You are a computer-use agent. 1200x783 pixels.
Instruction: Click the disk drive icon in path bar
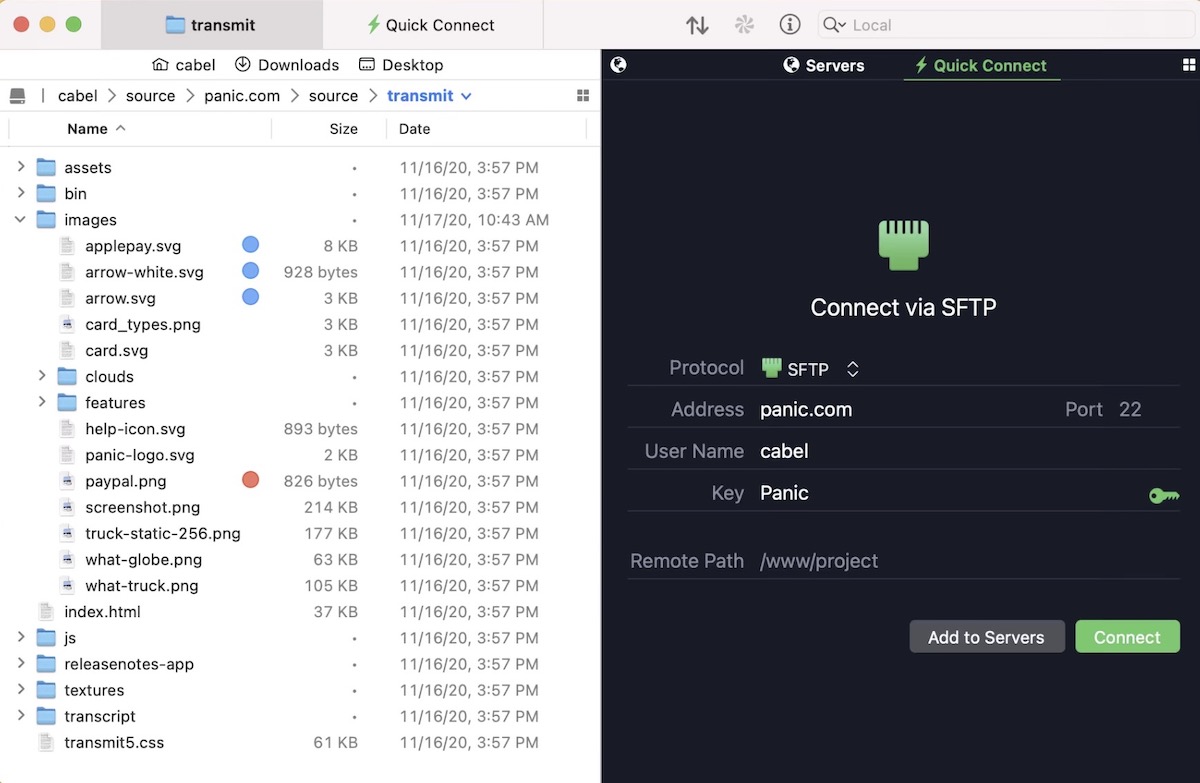coord(17,96)
